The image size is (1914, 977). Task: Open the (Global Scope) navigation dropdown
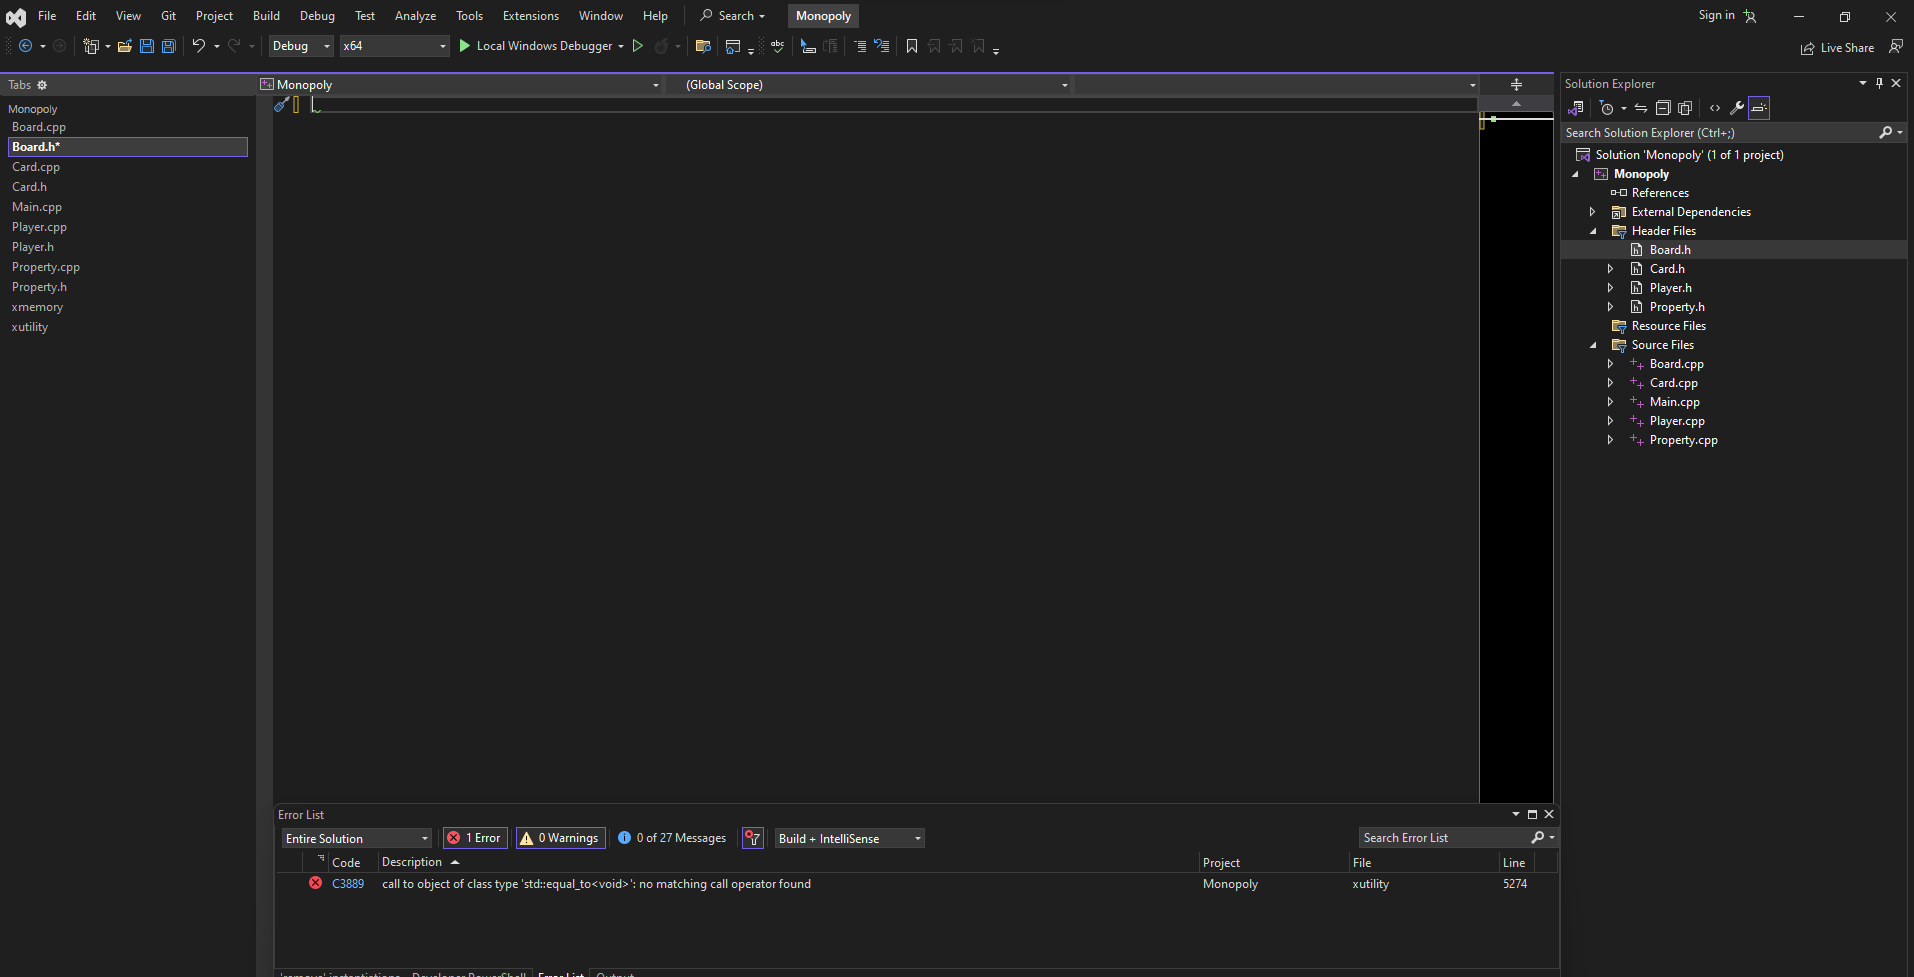[868, 85]
